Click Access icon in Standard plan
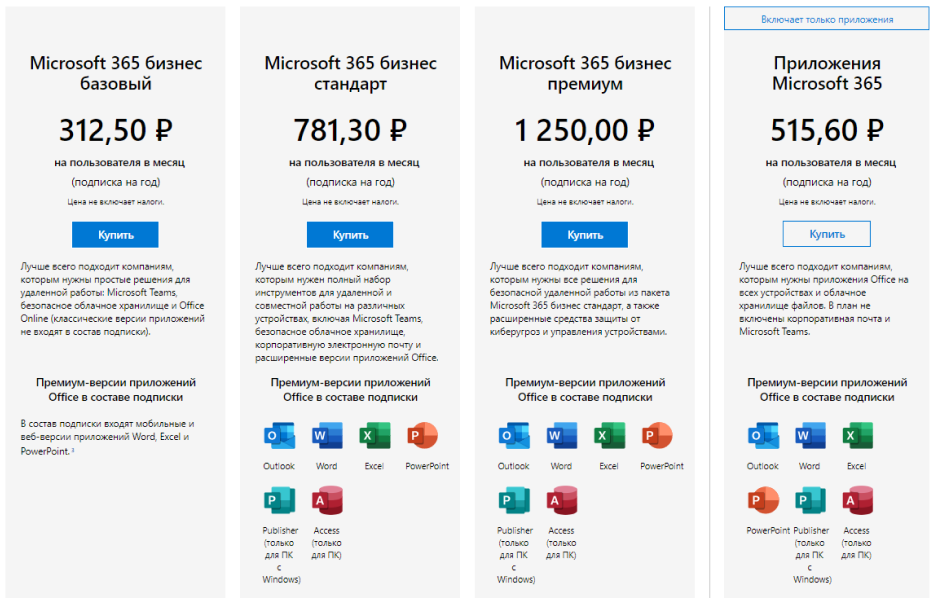This screenshot has height=599, width=935. 327,500
